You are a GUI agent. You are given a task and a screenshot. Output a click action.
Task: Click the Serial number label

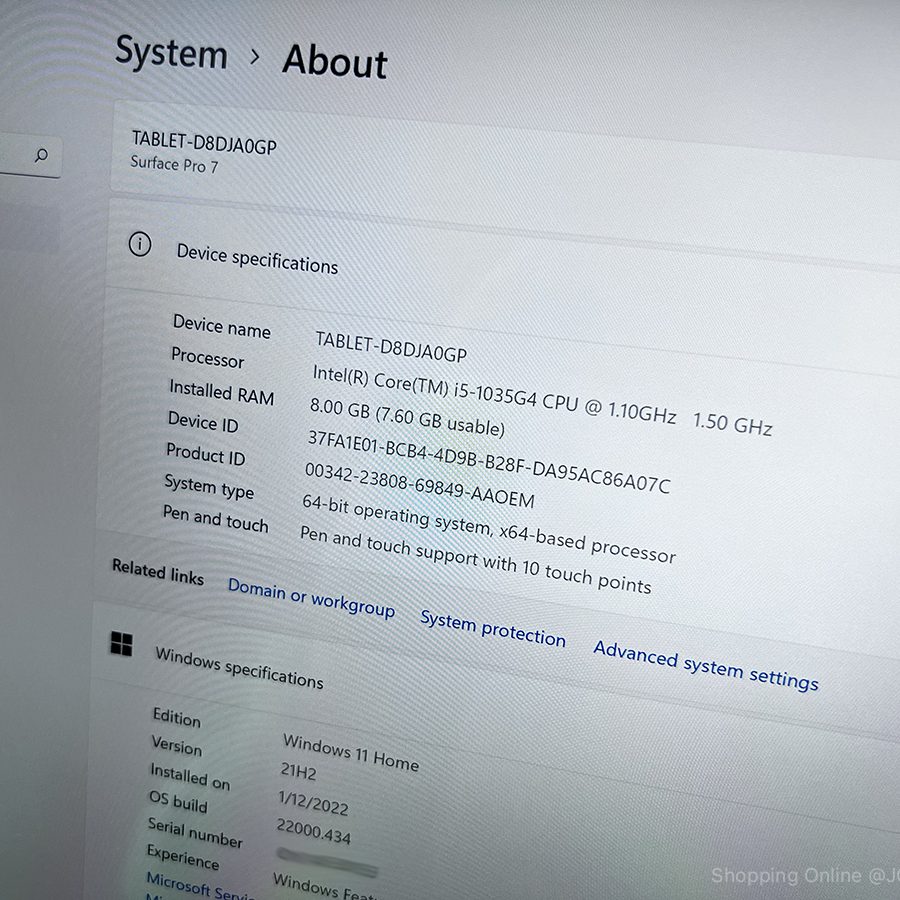click(195, 833)
